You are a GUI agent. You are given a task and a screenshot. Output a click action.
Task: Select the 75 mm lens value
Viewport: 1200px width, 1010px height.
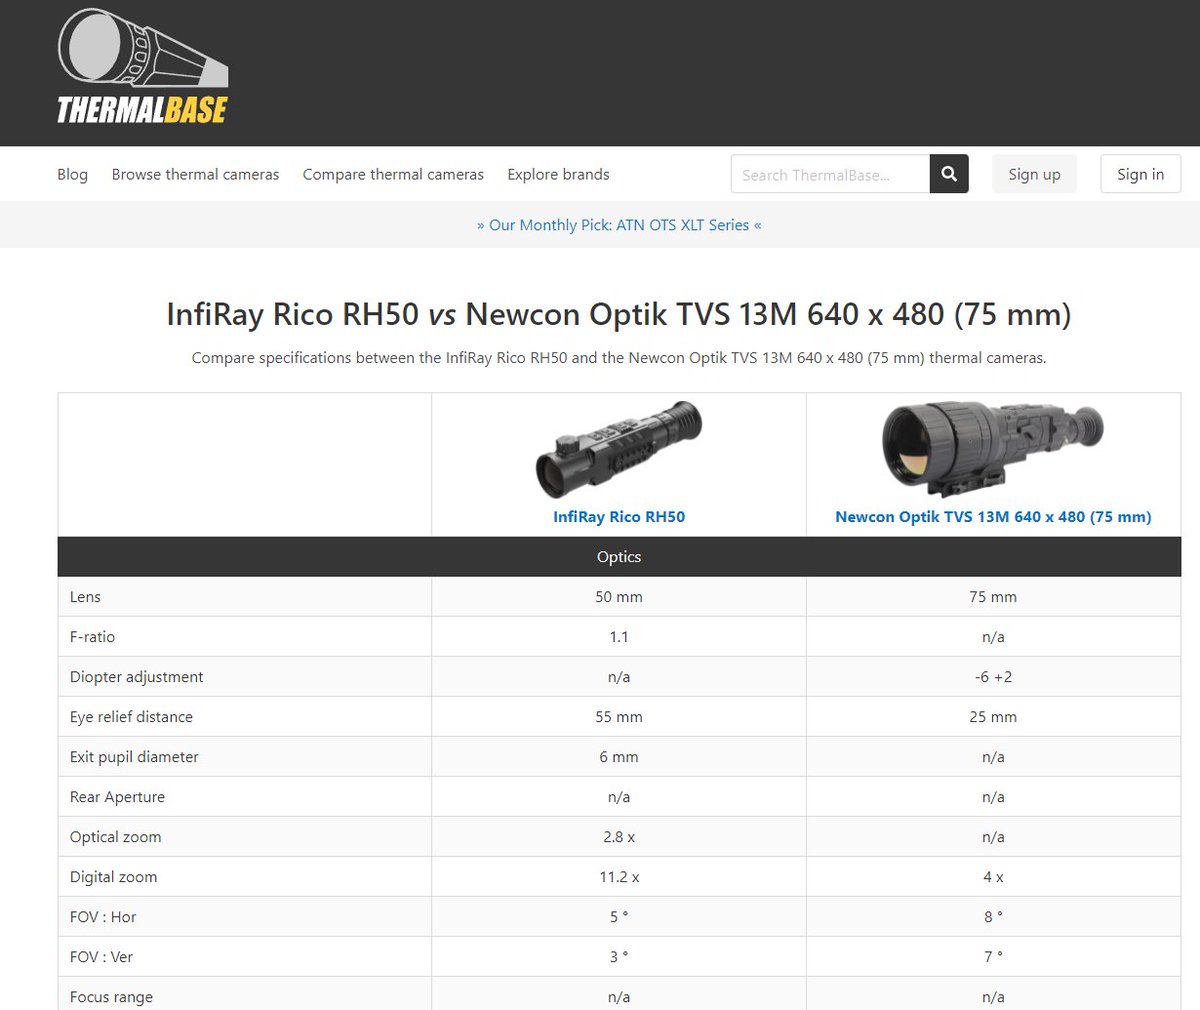pos(993,597)
